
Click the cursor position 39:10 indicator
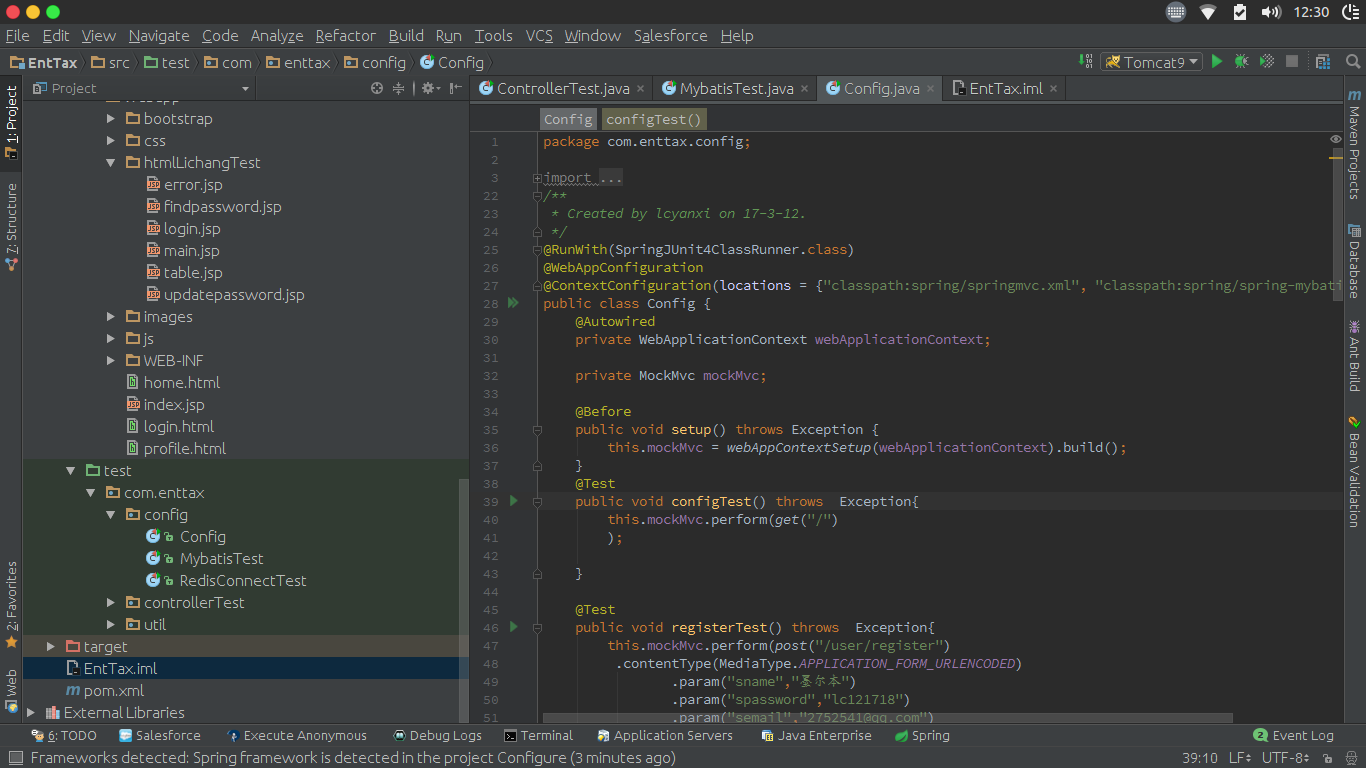[1199, 758]
